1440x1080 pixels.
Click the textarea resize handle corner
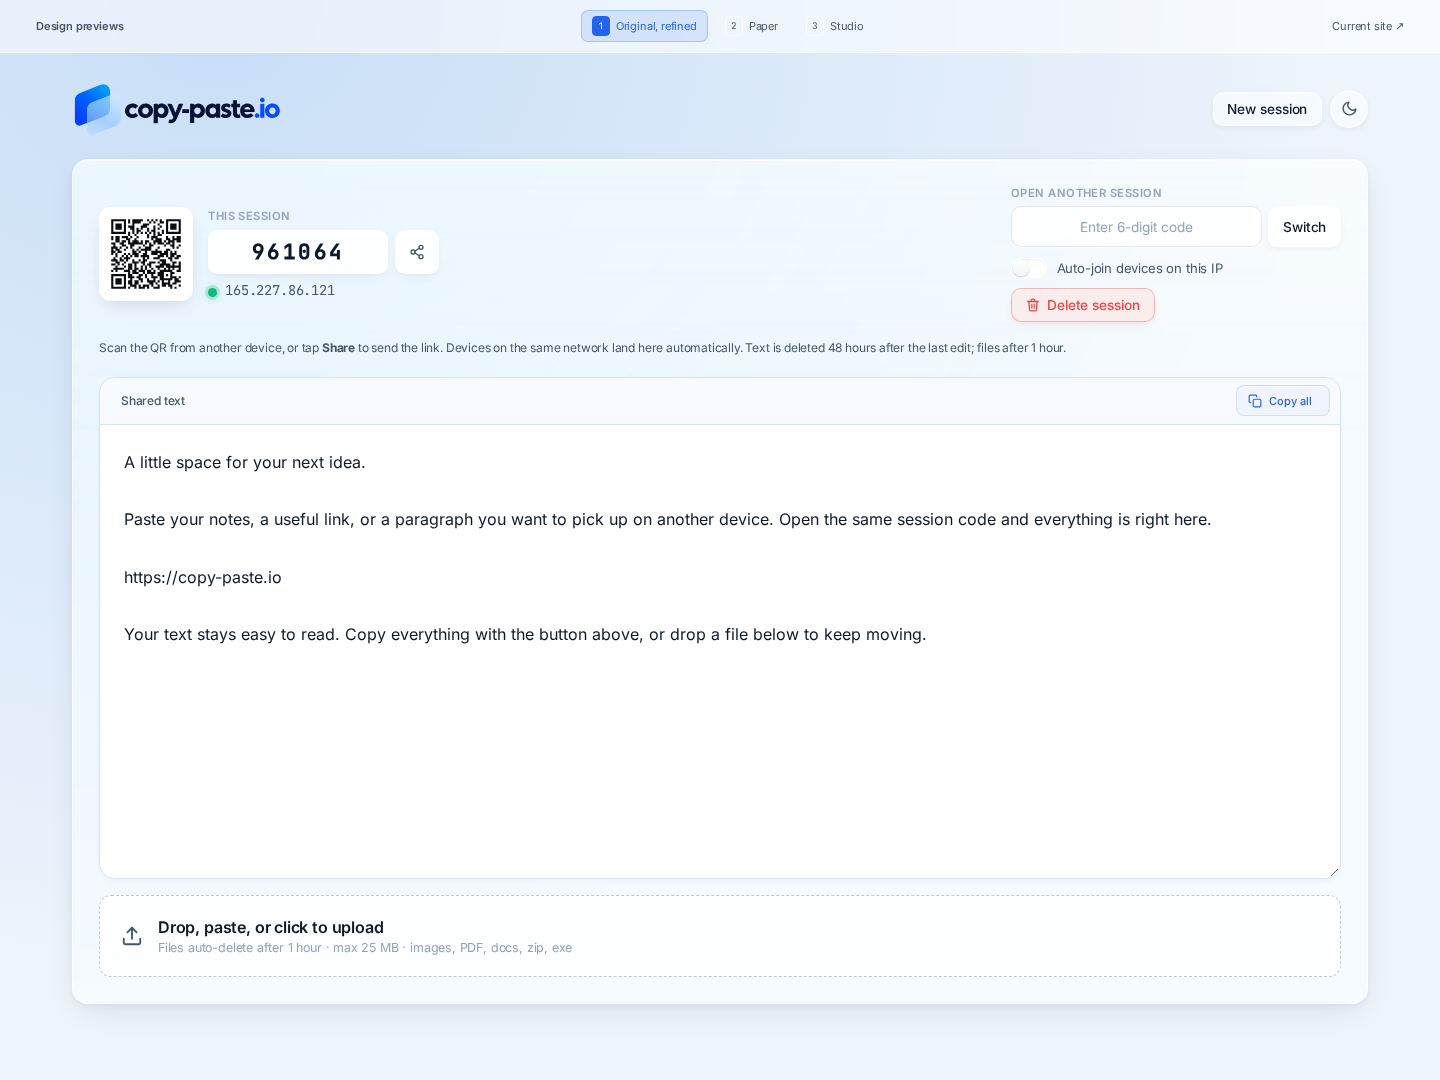pyautogui.click(x=1334, y=872)
